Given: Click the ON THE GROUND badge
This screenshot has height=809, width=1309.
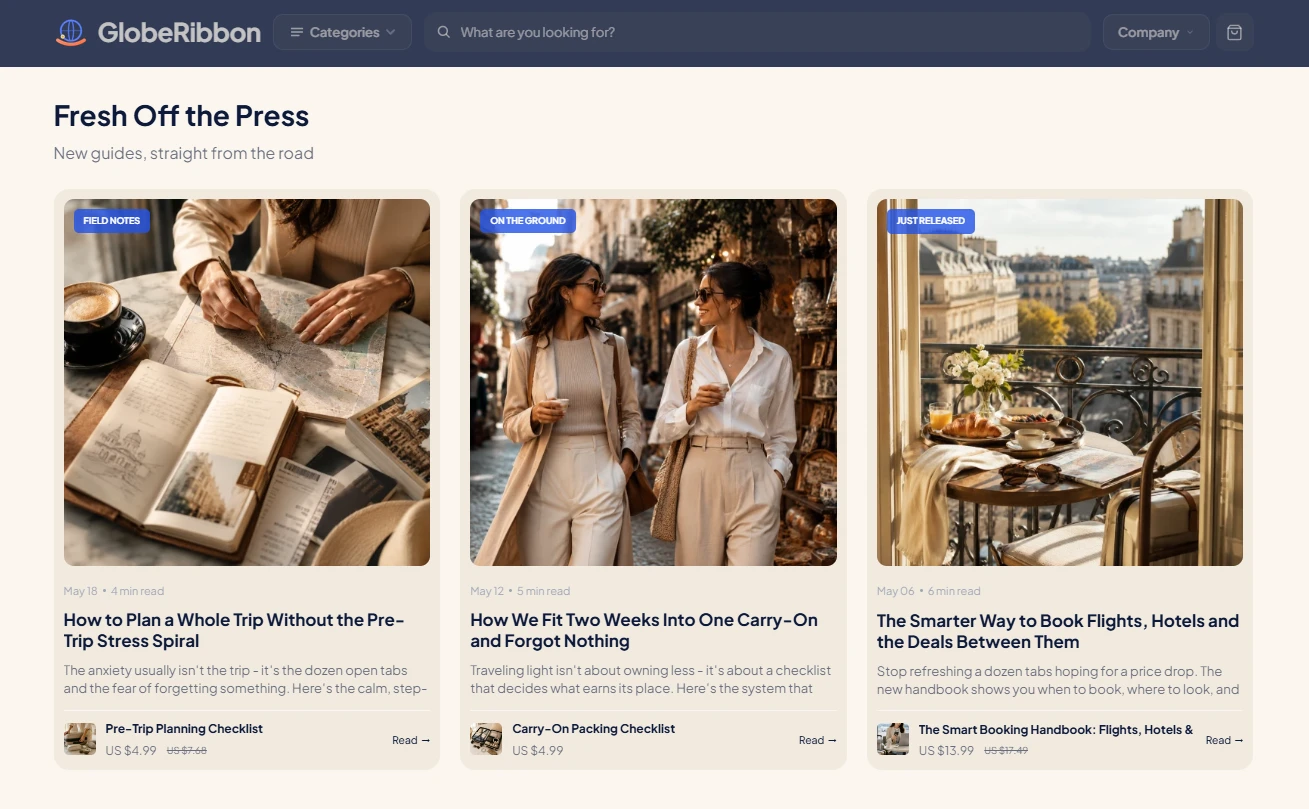Looking at the screenshot, I should [528, 221].
